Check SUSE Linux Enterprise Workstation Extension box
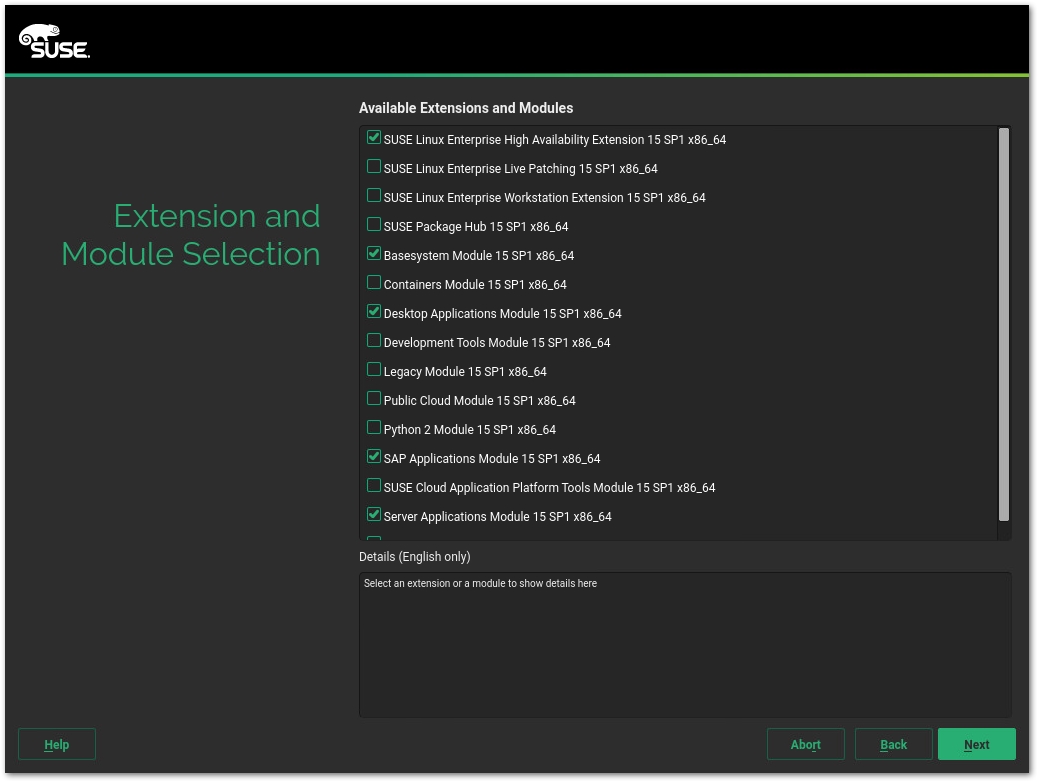 pyautogui.click(x=374, y=195)
